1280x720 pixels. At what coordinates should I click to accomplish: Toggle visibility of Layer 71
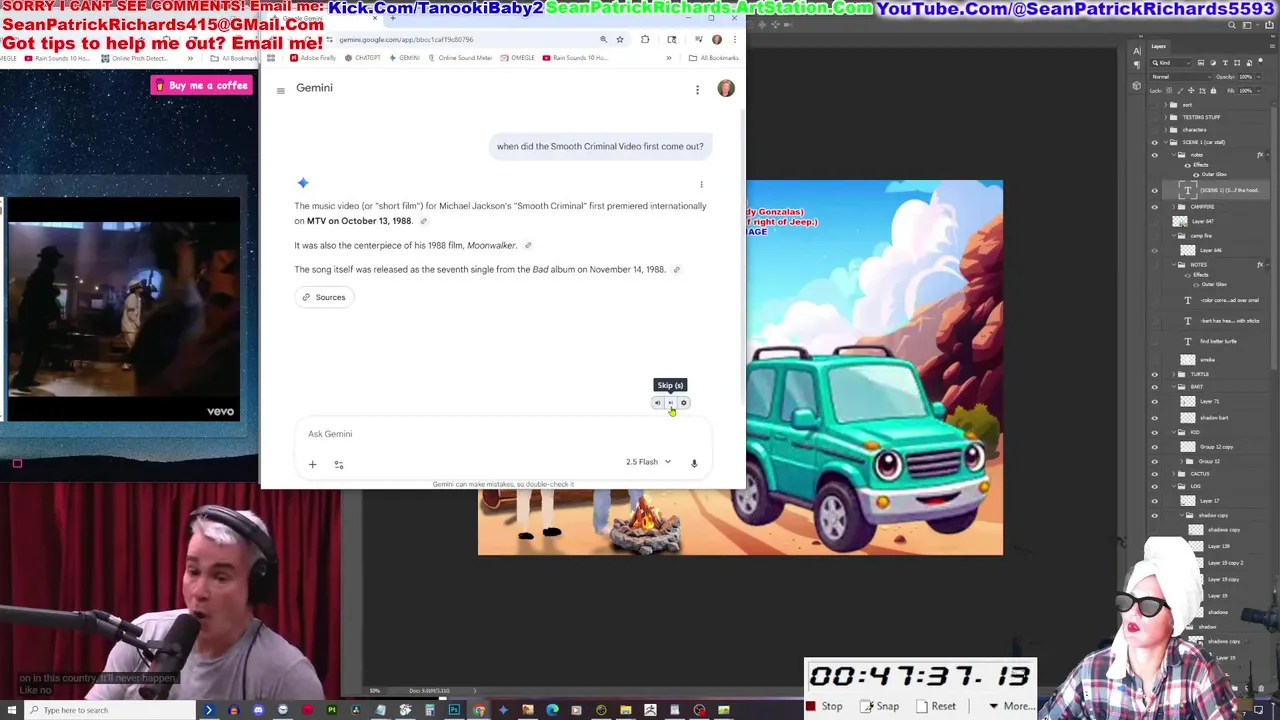point(1154,402)
